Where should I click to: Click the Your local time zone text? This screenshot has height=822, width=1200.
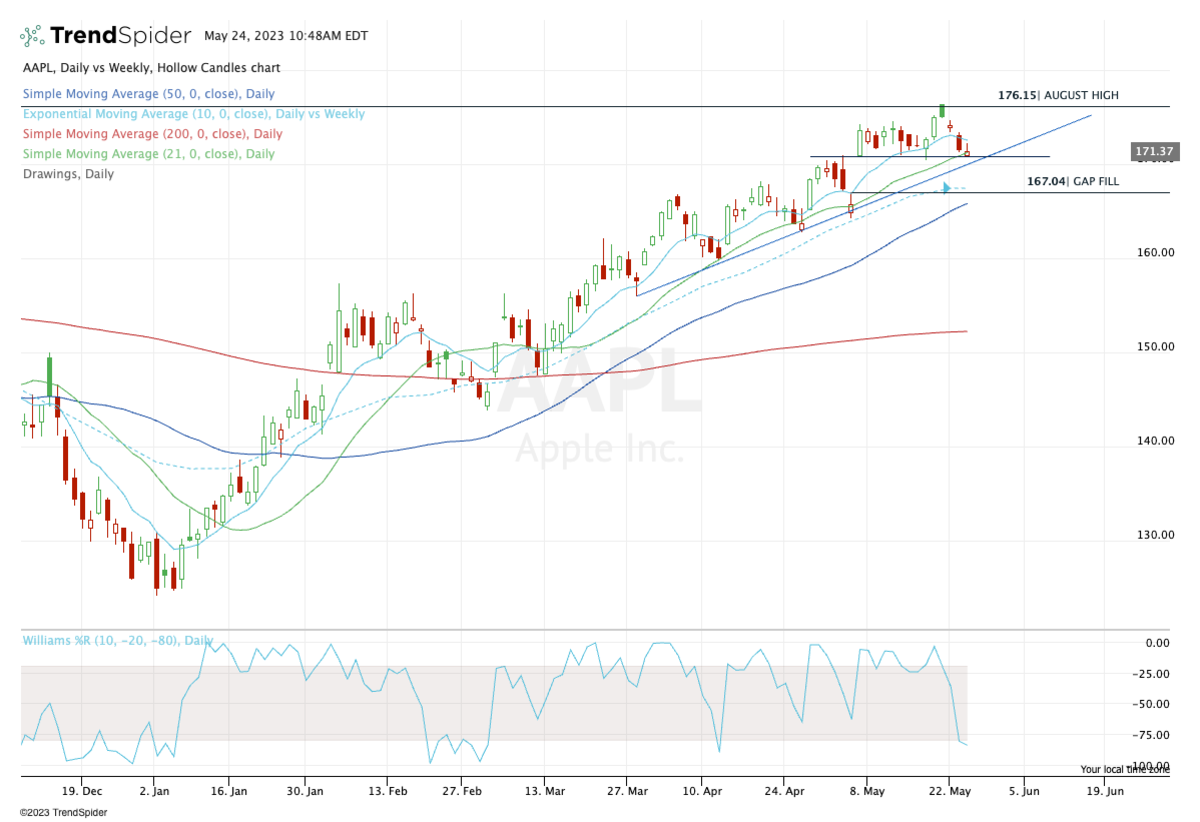pyautogui.click(x=1124, y=769)
